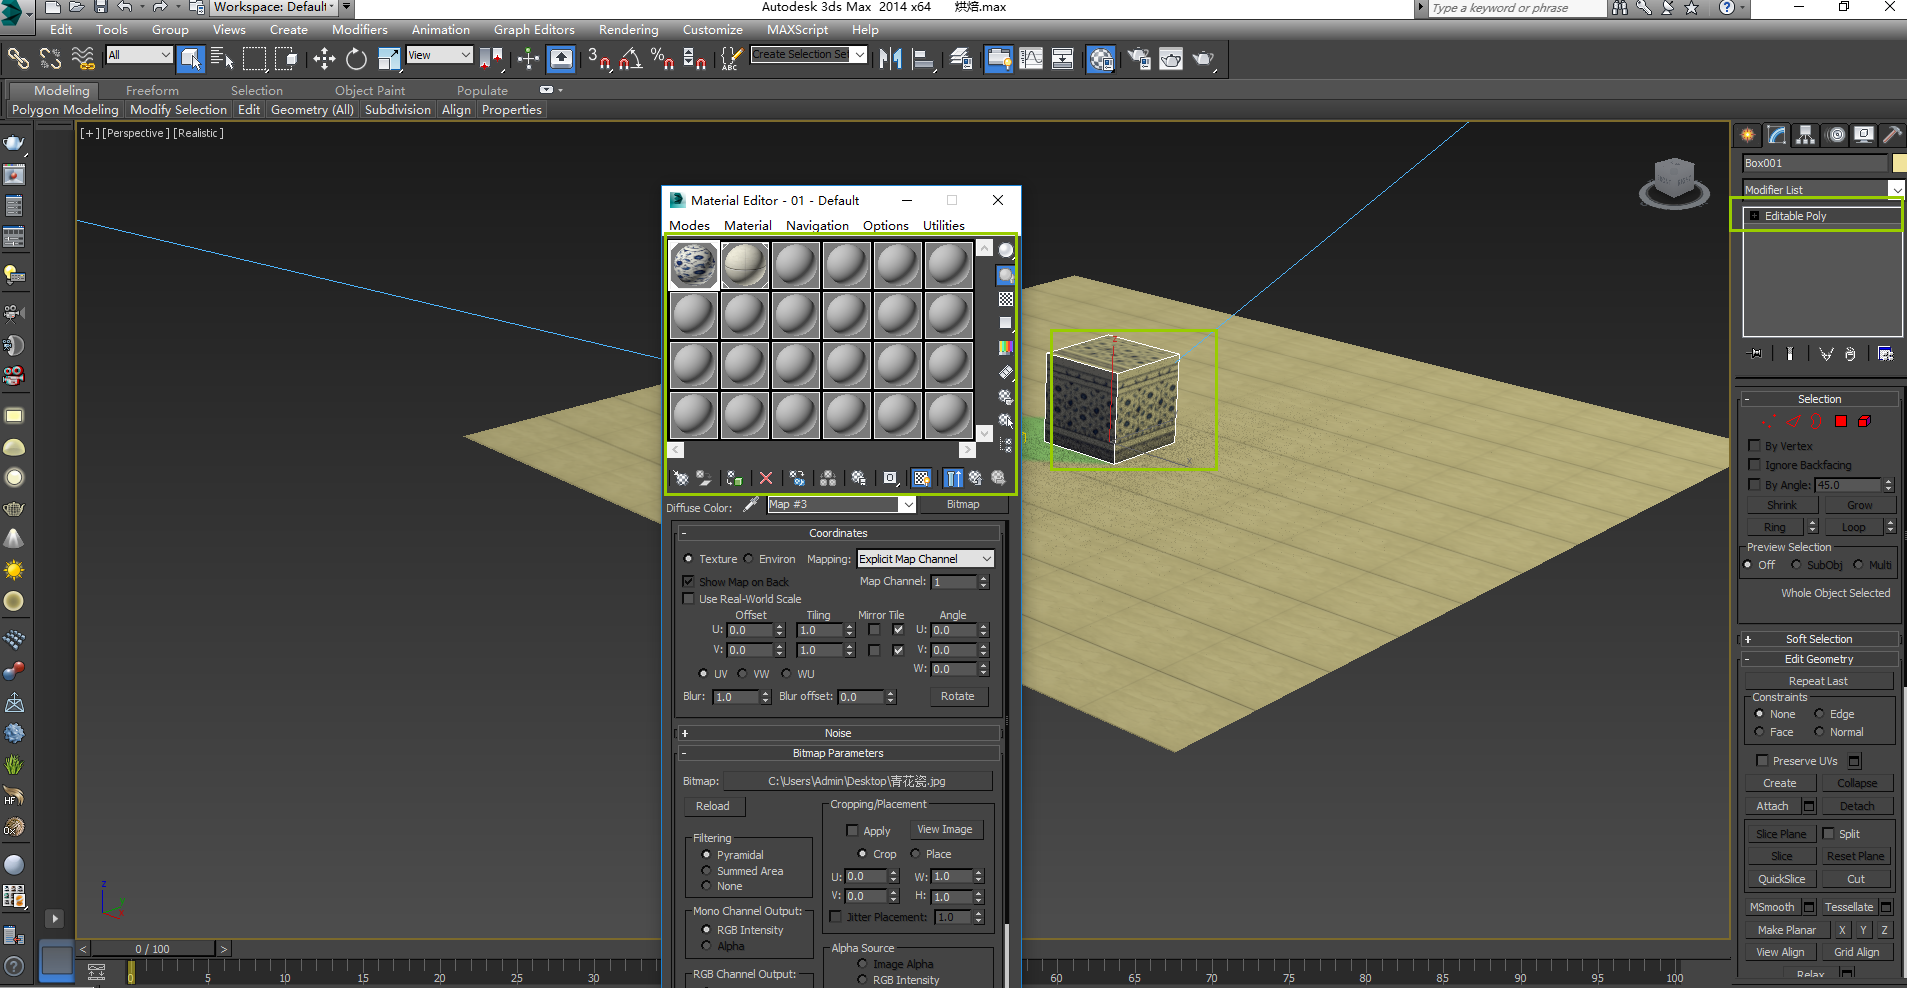Open the Rendering menu
This screenshot has height=988, width=1907.
(628, 29)
